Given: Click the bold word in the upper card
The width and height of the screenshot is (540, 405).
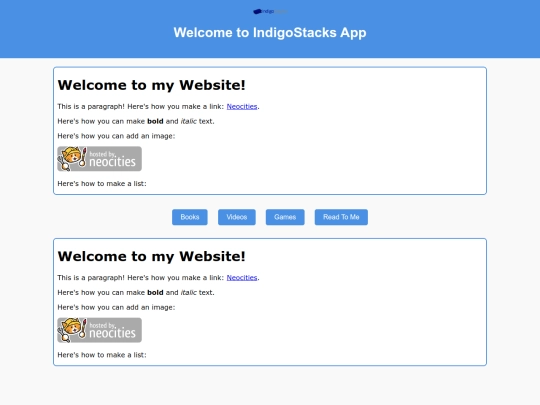Looking at the screenshot, I should click(155, 121).
